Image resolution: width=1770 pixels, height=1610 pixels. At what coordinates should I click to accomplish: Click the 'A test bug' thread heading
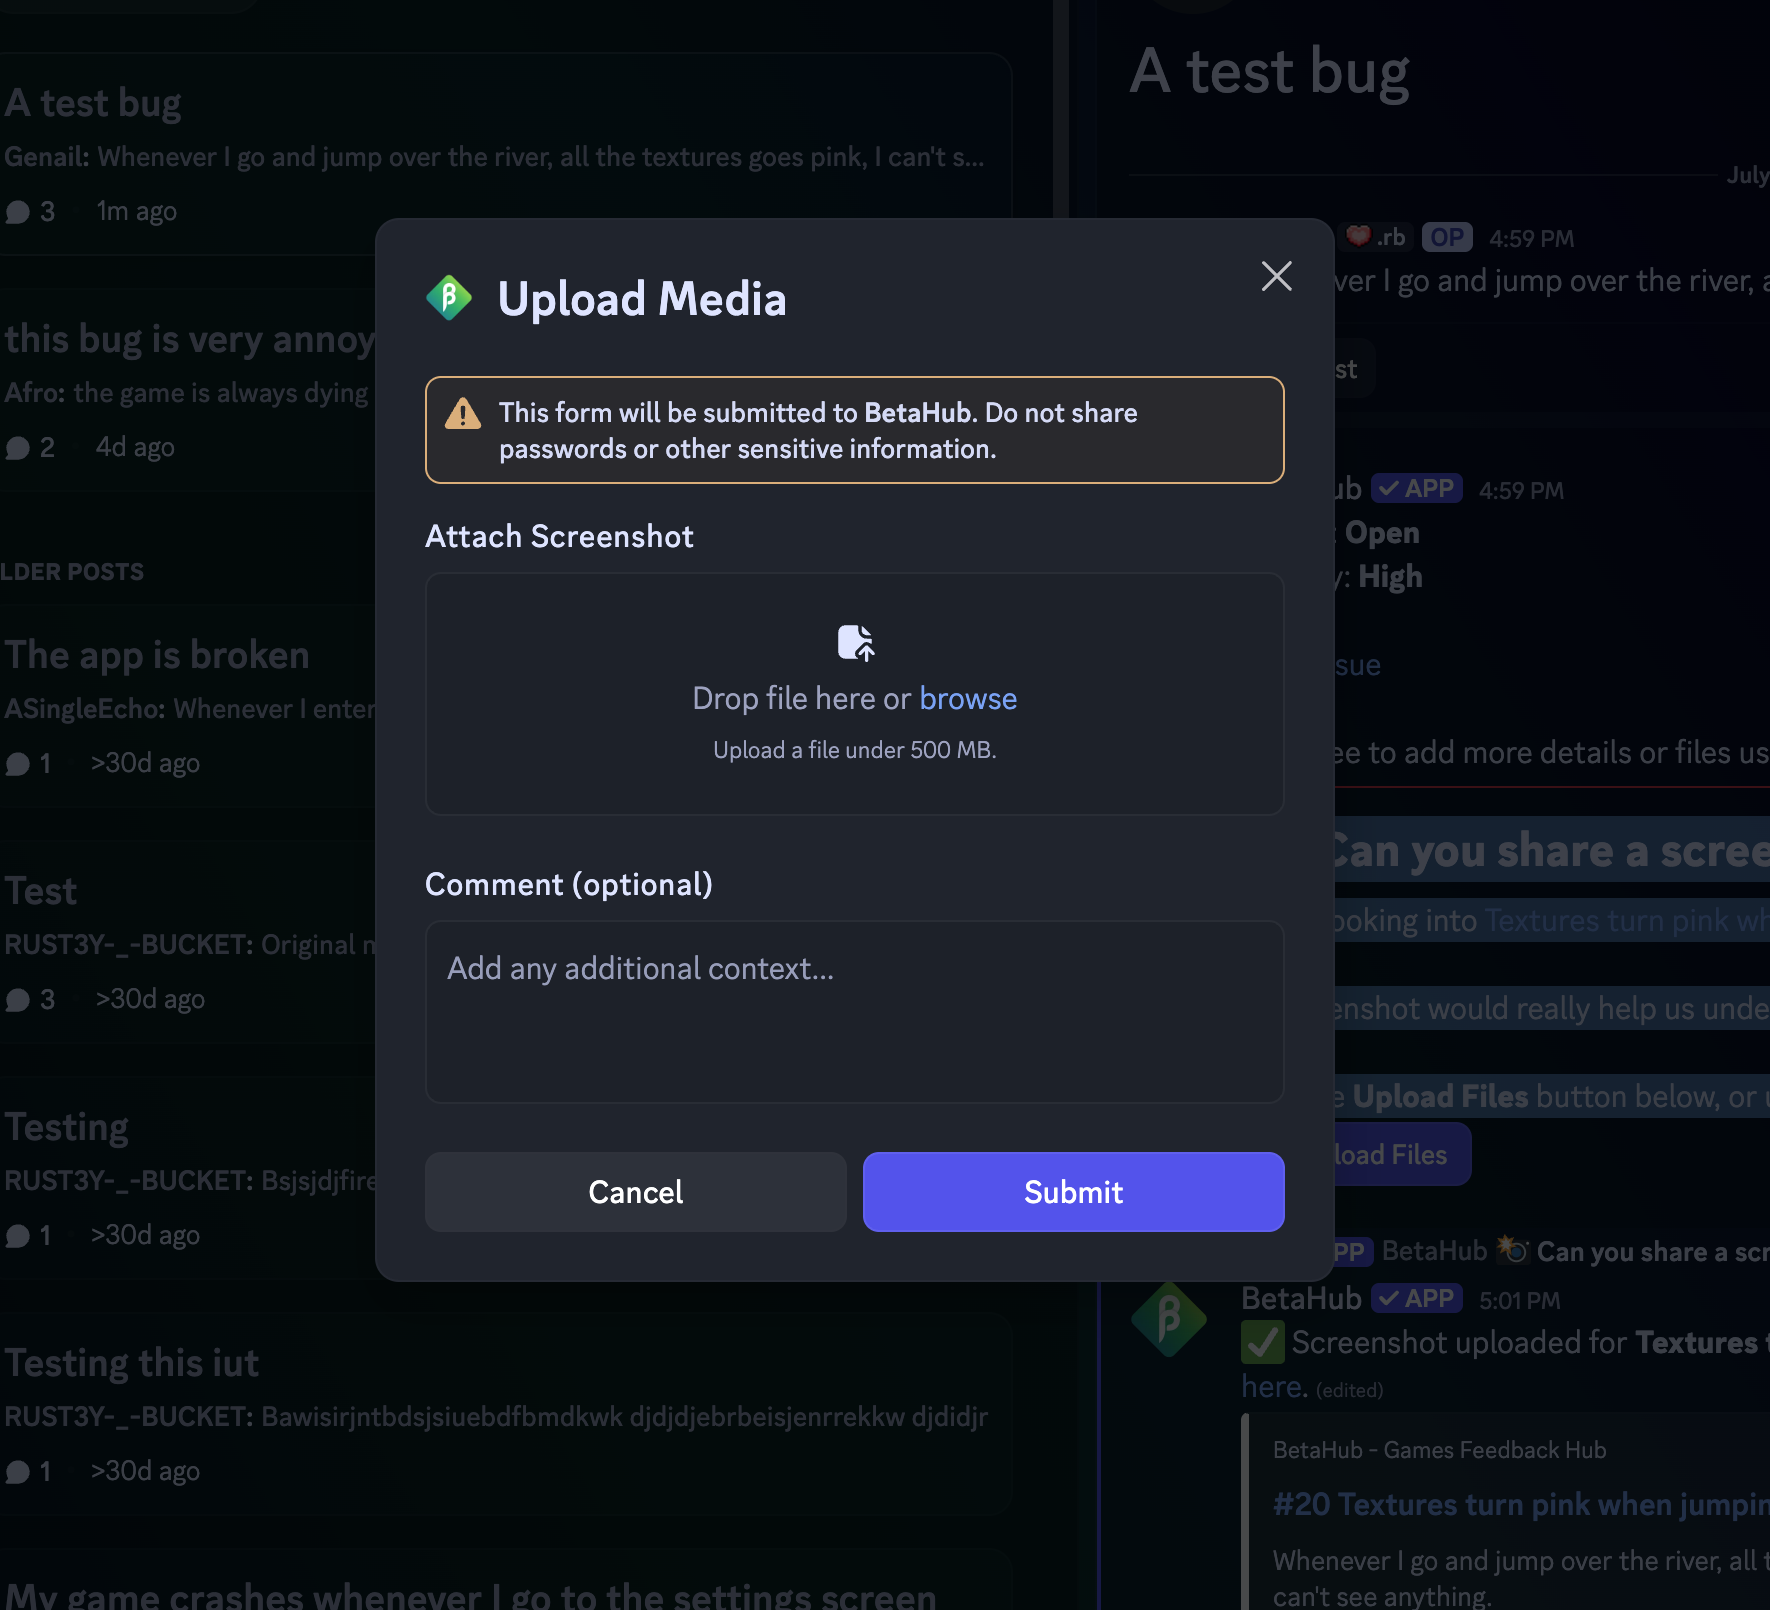[x=1269, y=72]
